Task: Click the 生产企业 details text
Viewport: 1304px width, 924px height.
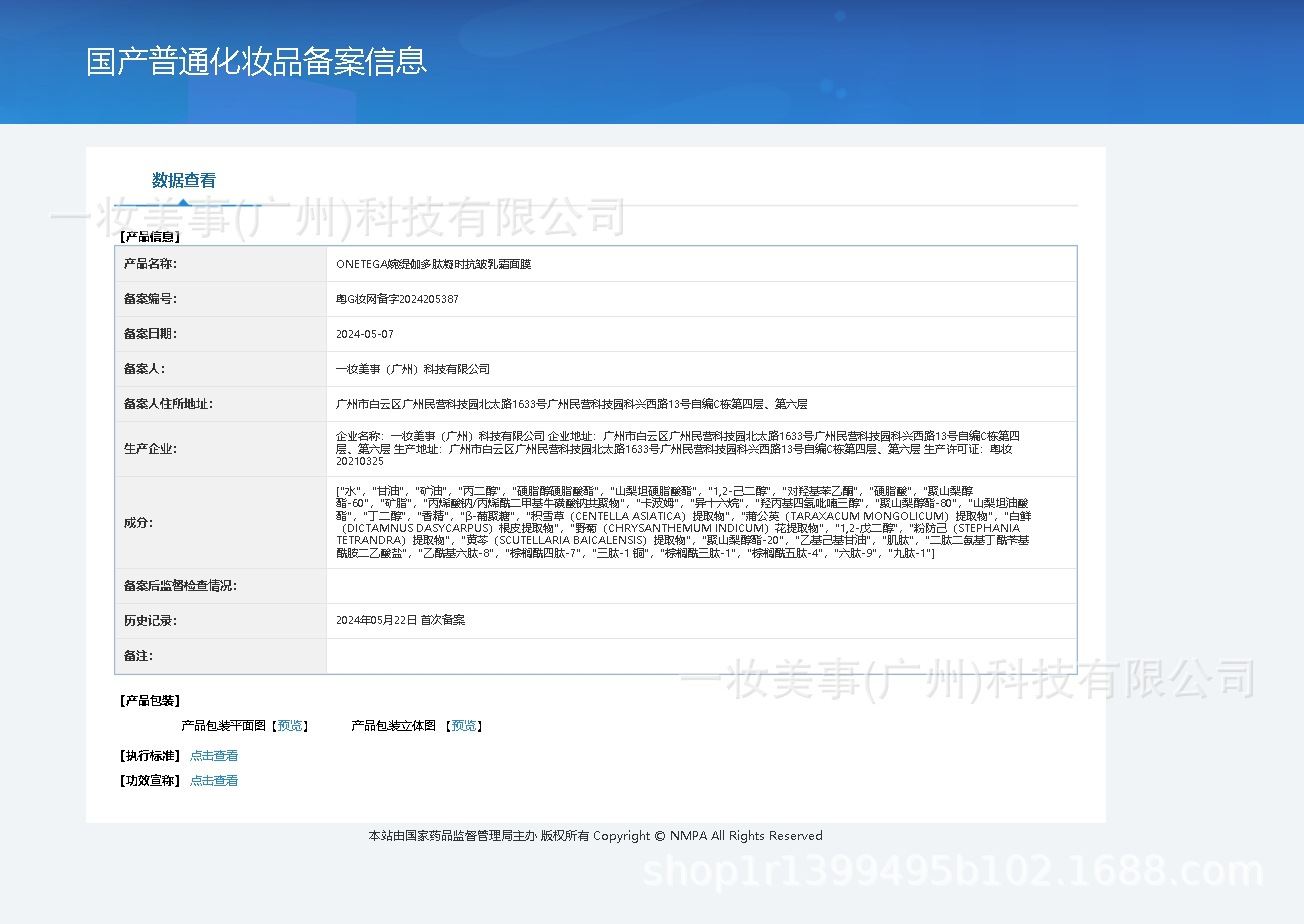Action: coord(678,449)
